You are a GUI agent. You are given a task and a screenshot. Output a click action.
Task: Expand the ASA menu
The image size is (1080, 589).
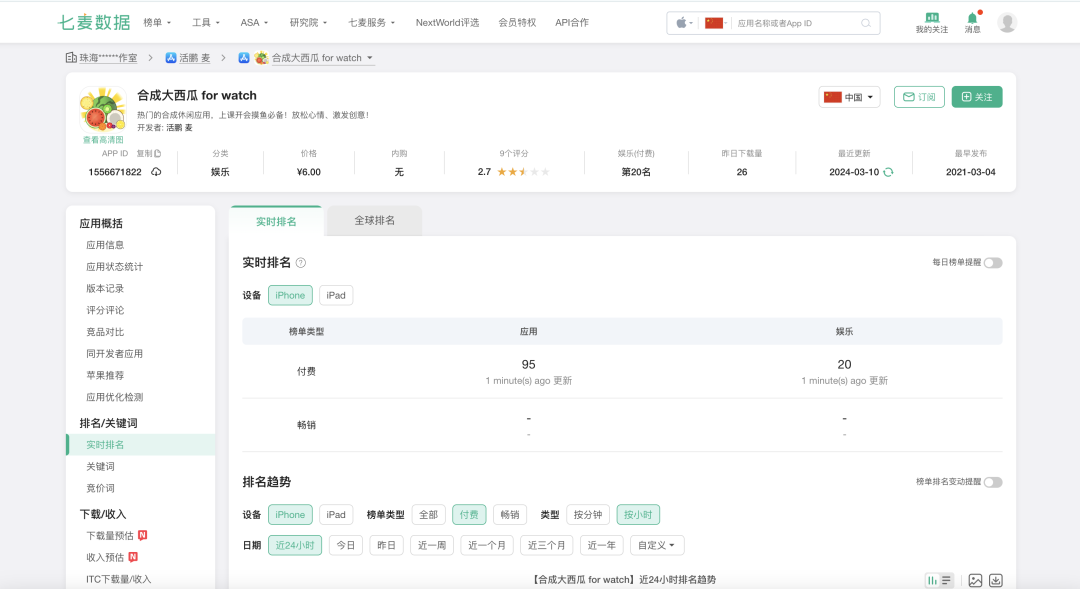(254, 23)
